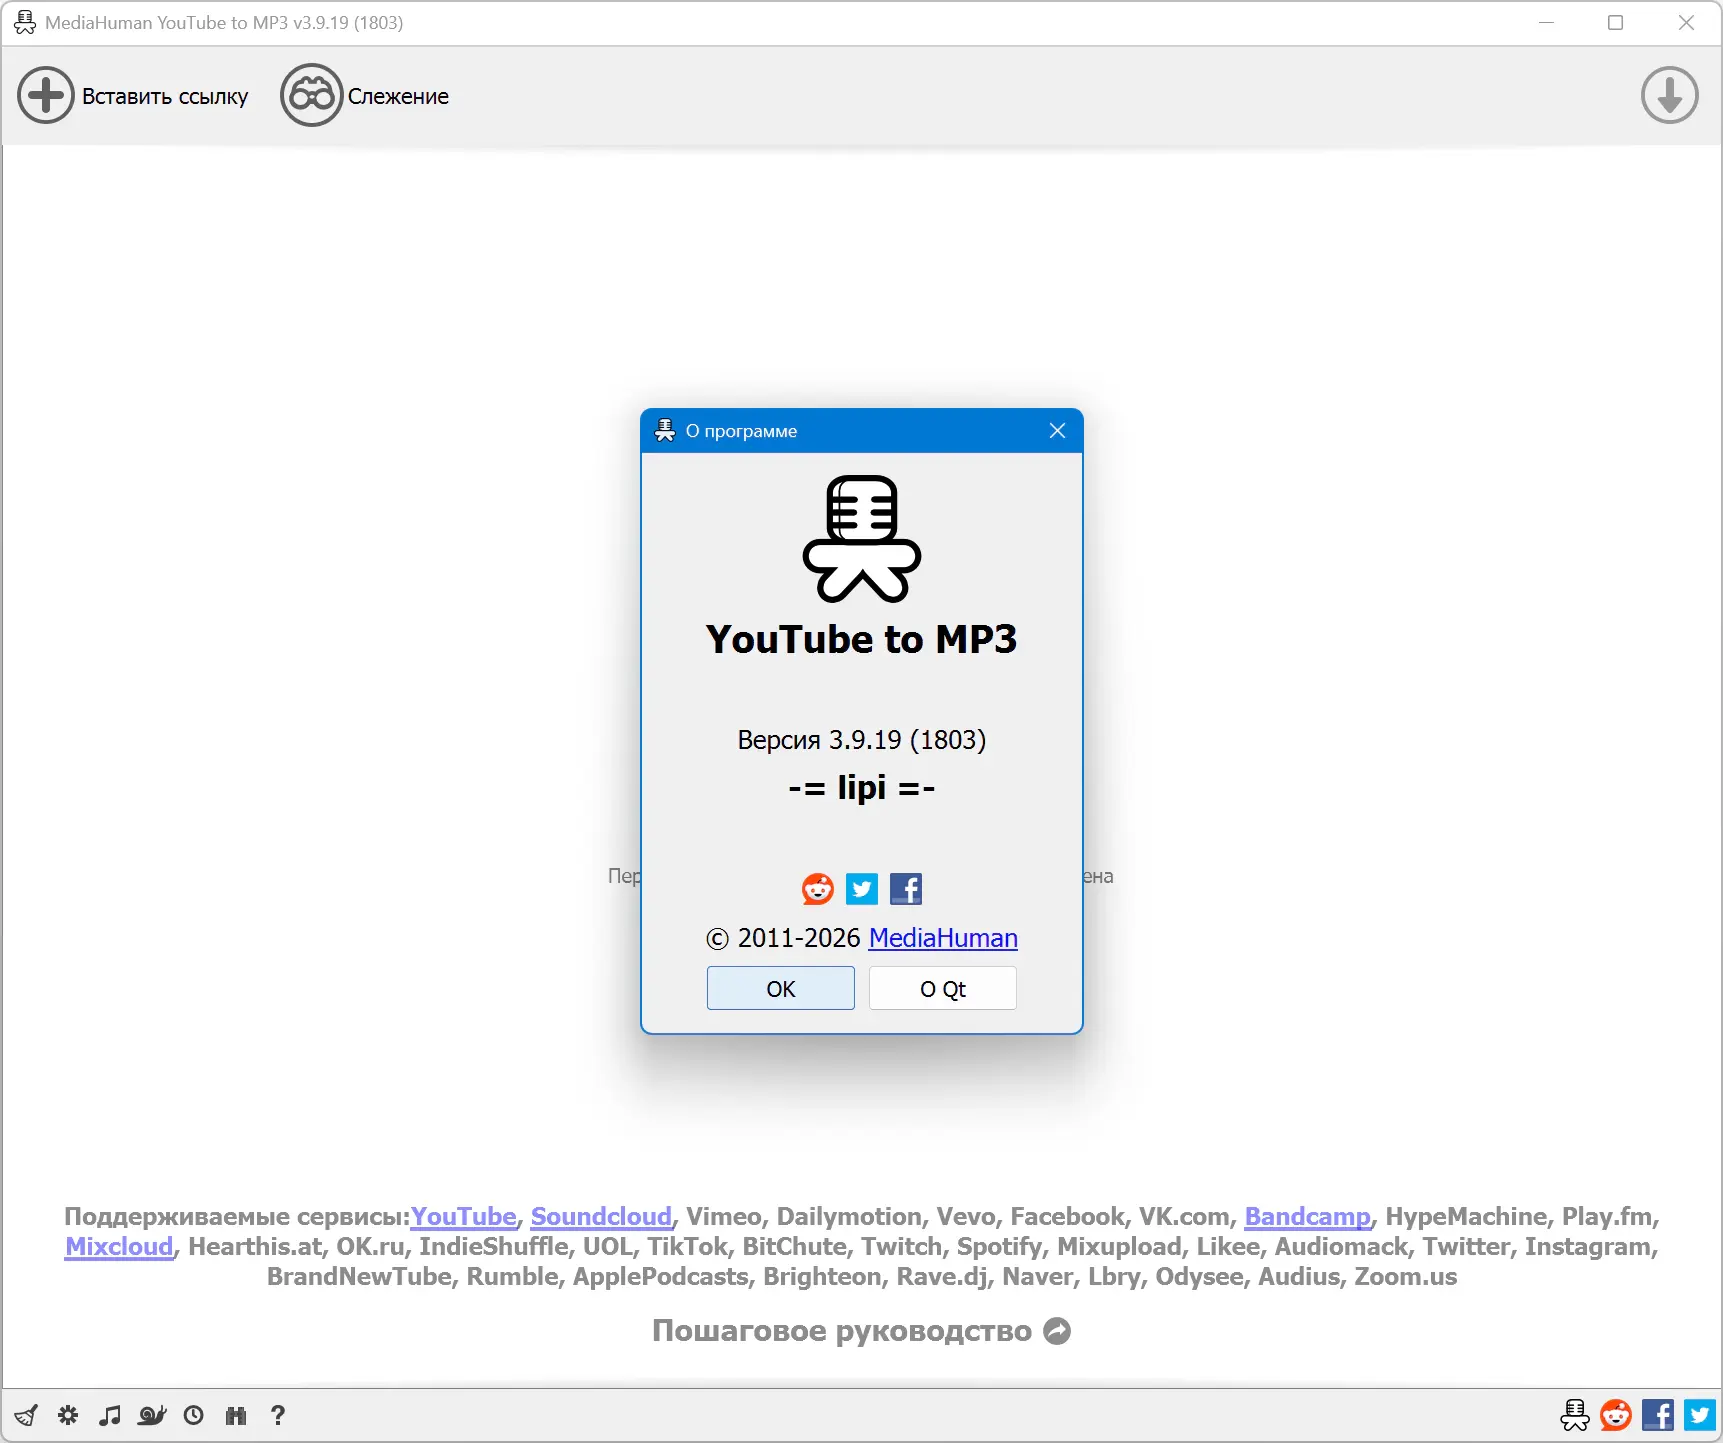The height and width of the screenshot is (1443, 1723).
Task: Click the Facebook icon in the About dialog
Action: pos(906,889)
